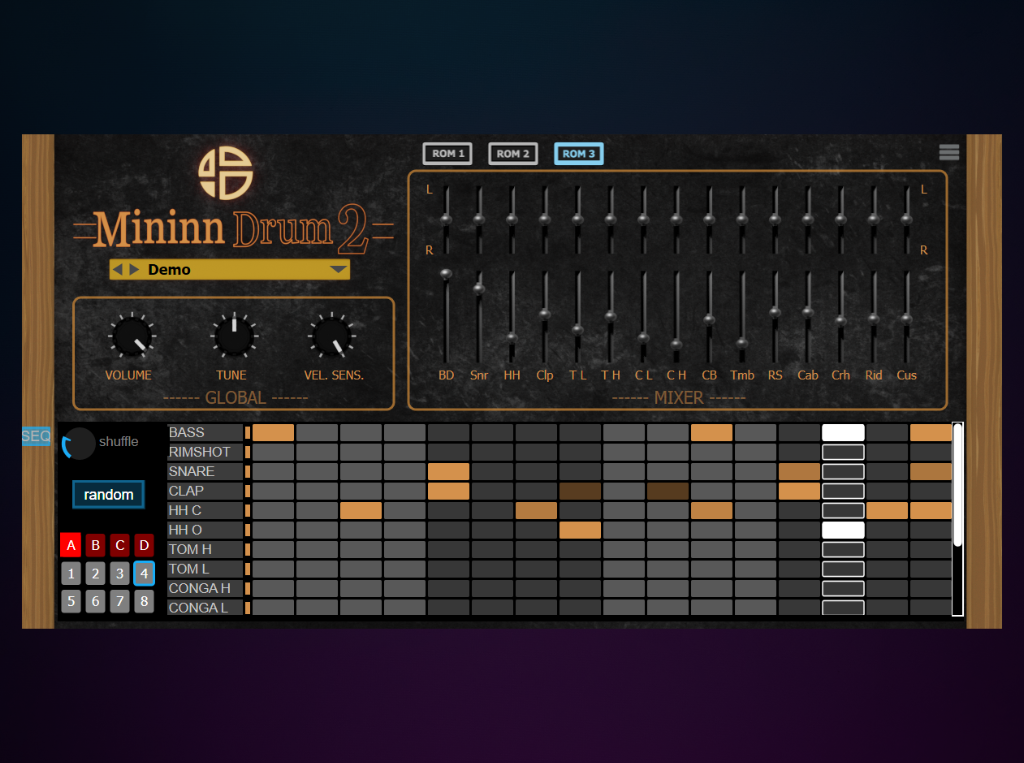Image resolution: width=1024 pixels, height=763 pixels.
Task: Select pattern bank D
Action: click(x=144, y=545)
